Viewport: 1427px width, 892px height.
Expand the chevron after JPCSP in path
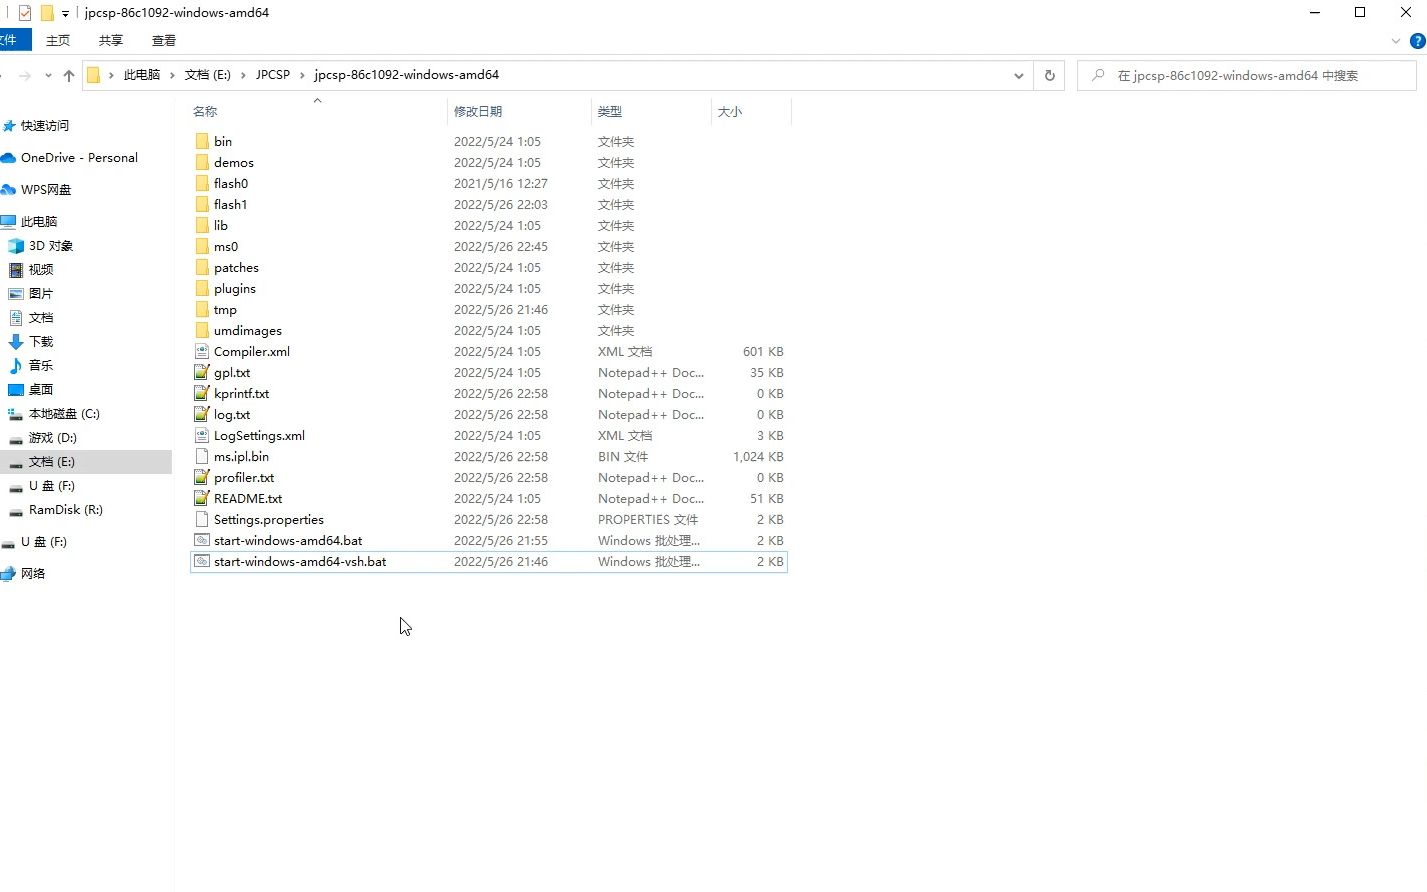pos(302,75)
